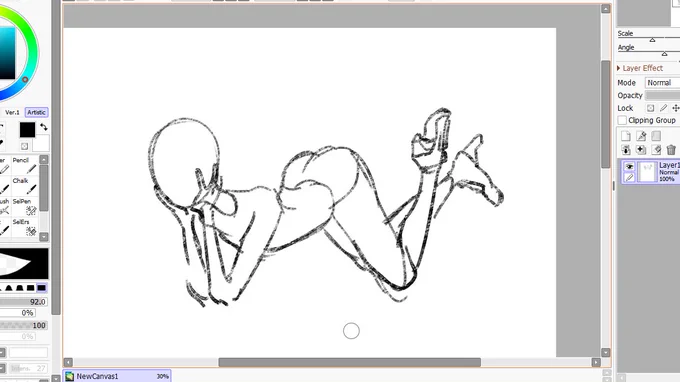
Task: Click the canvas horizontal scrollbar thumb
Action: 350,362
